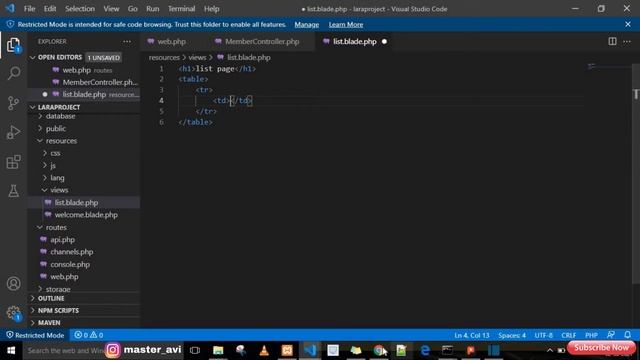Click the split editor right icon
Image resolution: width=640 pixels, height=360 pixels.
(612, 41)
